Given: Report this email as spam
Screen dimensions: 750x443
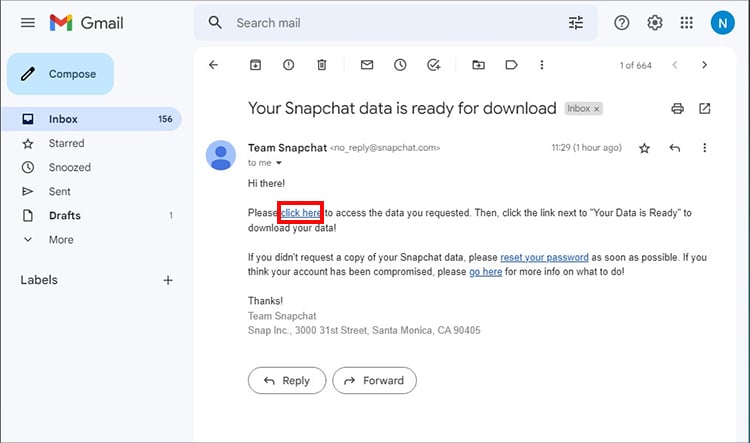Looking at the screenshot, I should (x=289, y=65).
